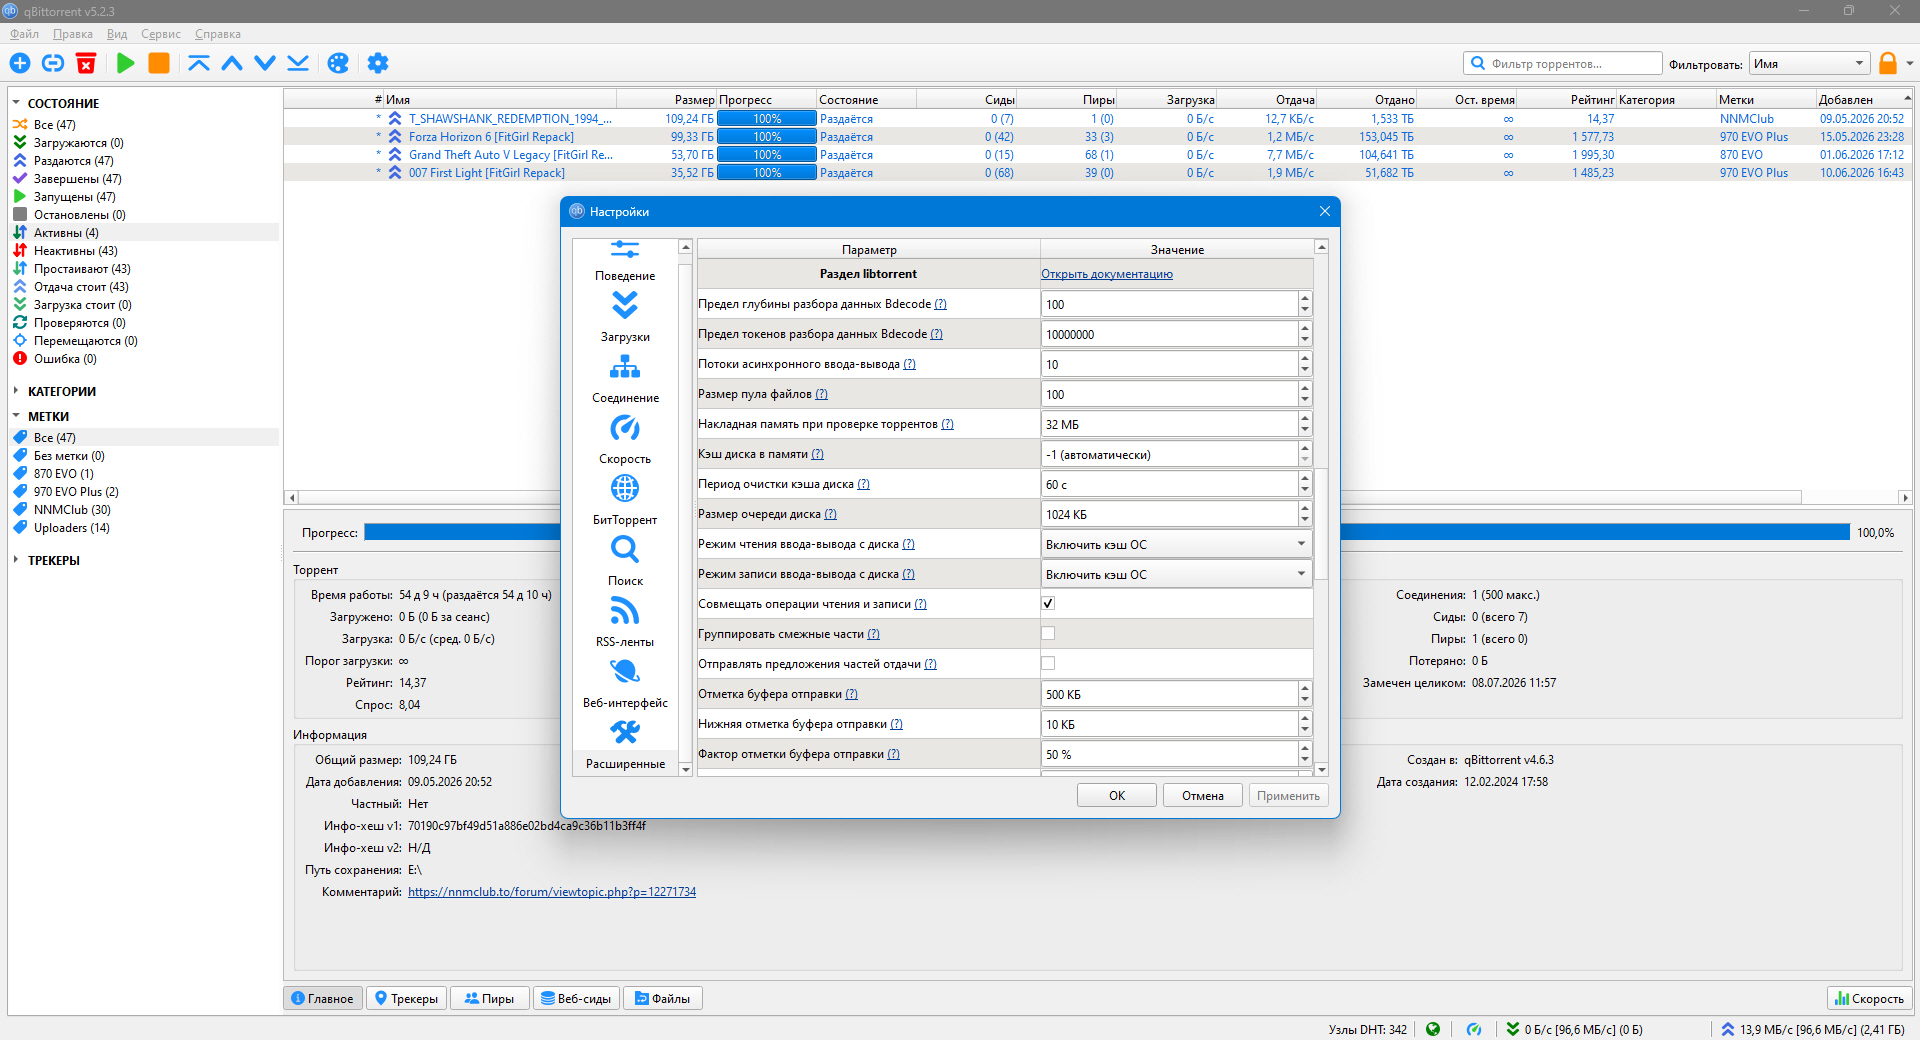Open the Открыть документацию link

click(x=1107, y=274)
